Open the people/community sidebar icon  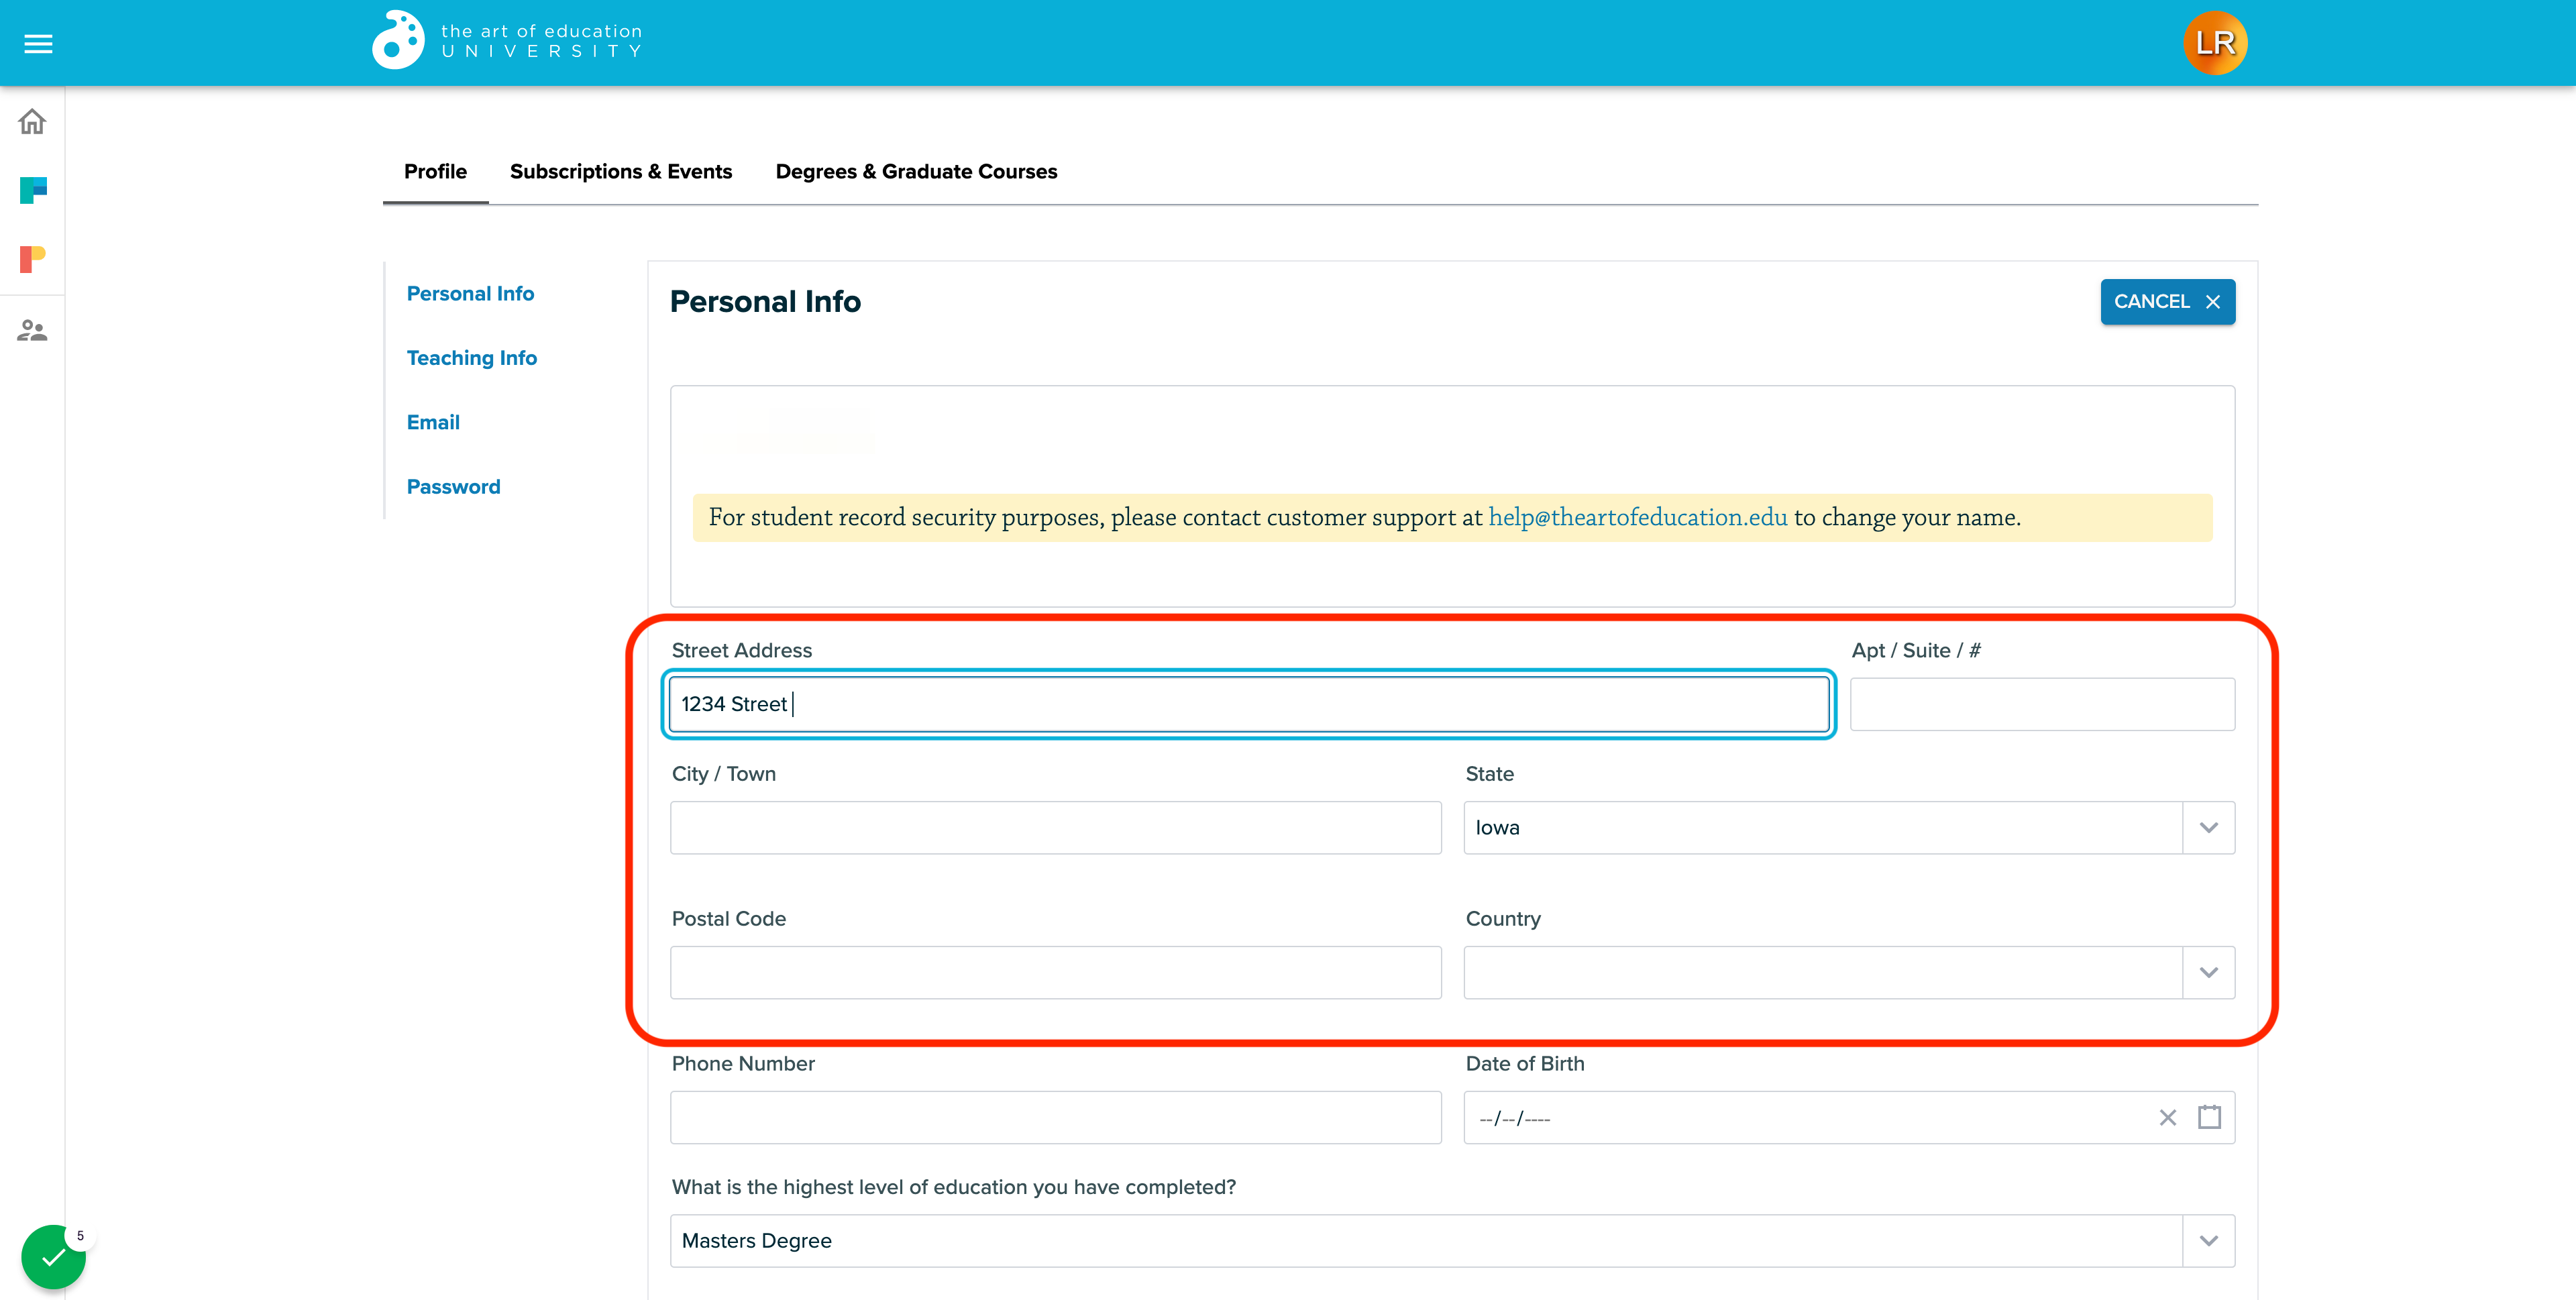(x=32, y=330)
